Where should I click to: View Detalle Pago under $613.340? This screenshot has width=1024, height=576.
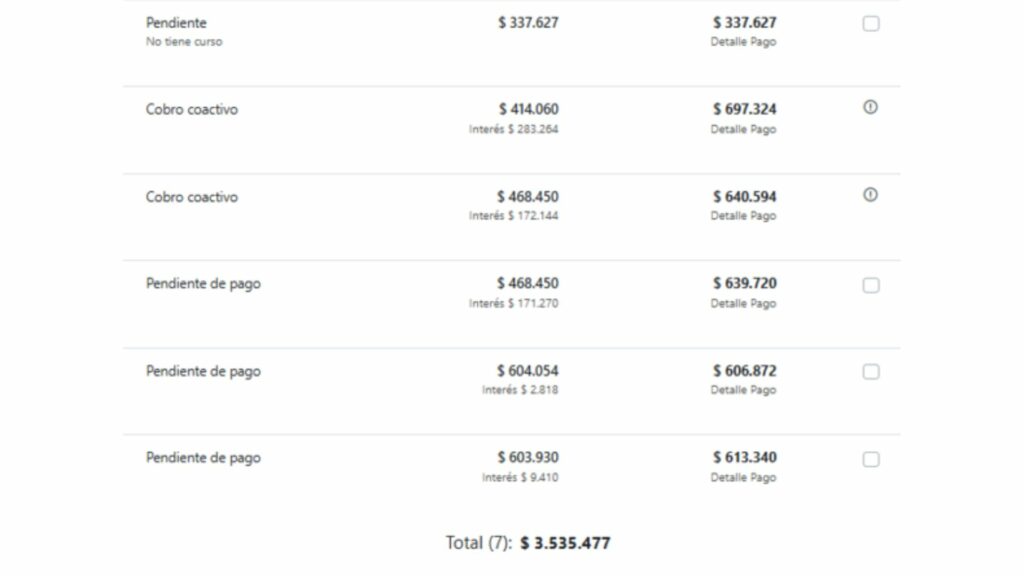point(743,477)
